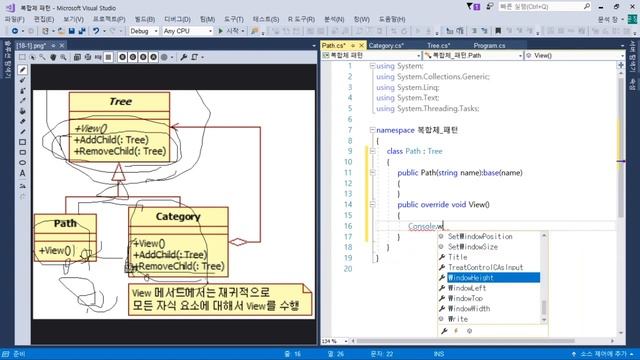Click the autocomplete list scrollbar thumb
The image size is (640, 360).
point(544,308)
